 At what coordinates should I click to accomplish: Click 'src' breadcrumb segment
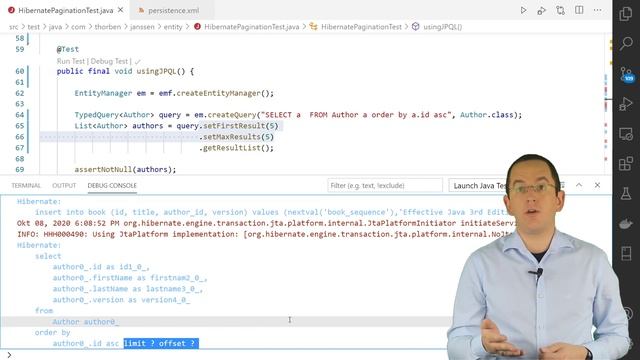point(13,27)
